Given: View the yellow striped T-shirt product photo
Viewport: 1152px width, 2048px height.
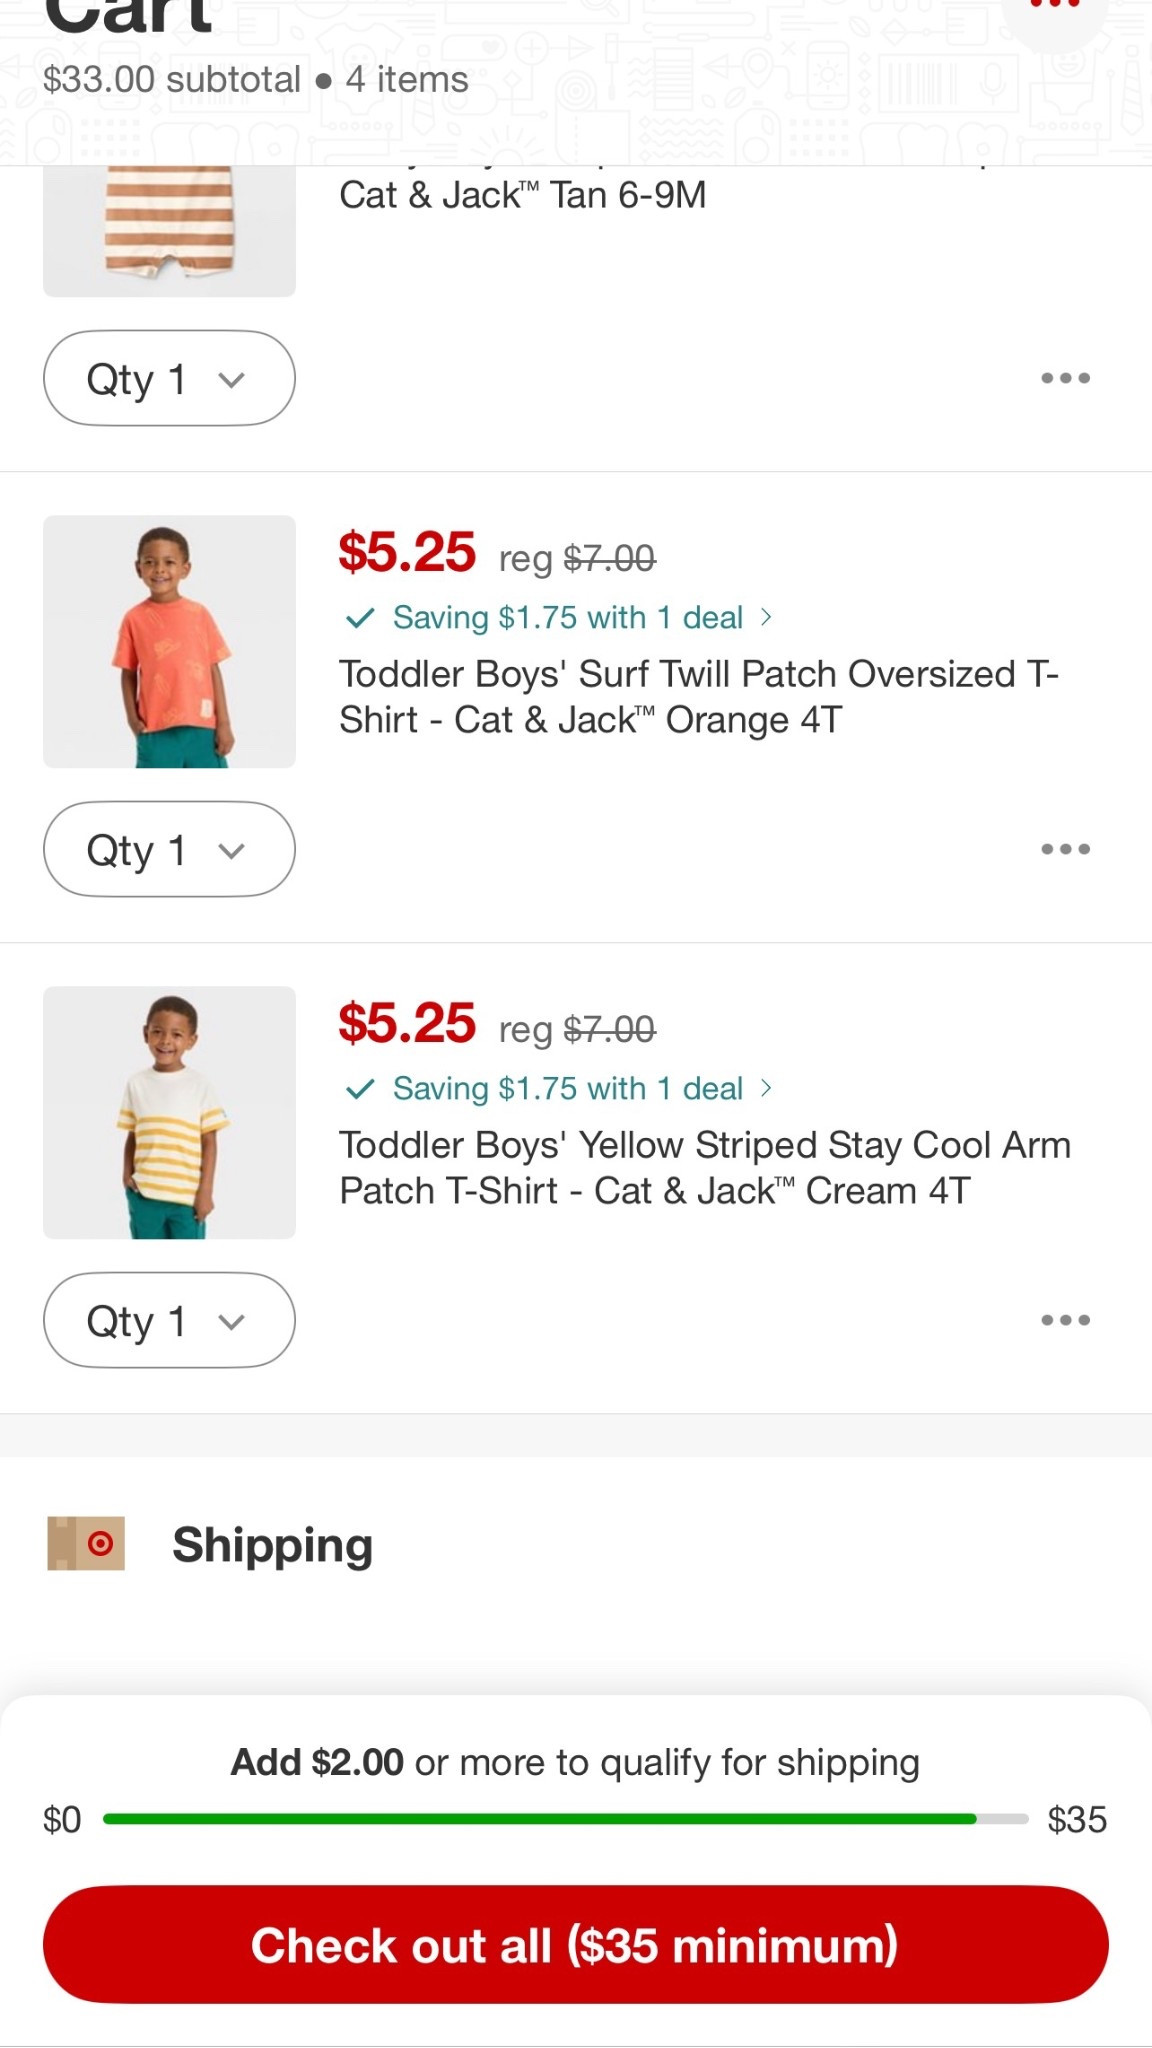Looking at the screenshot, I should point(169,1113).
